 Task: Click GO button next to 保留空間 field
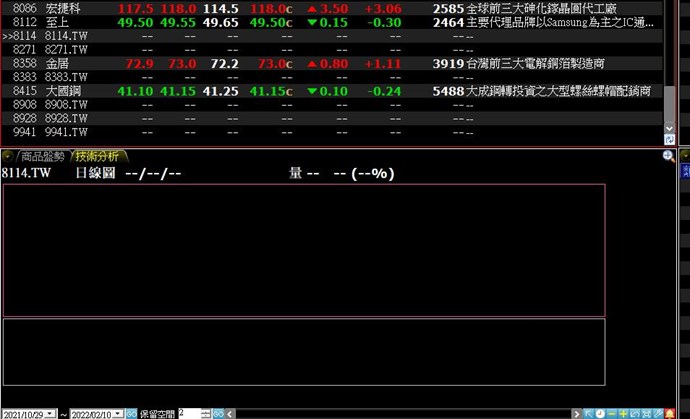(x=218, y=414)
